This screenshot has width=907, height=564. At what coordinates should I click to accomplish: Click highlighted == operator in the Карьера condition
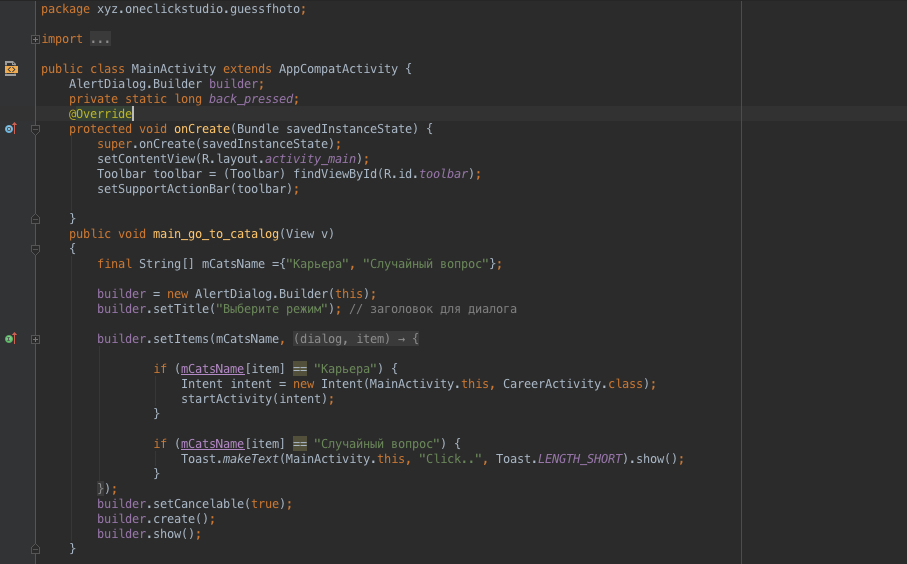(x=300, y=368)
